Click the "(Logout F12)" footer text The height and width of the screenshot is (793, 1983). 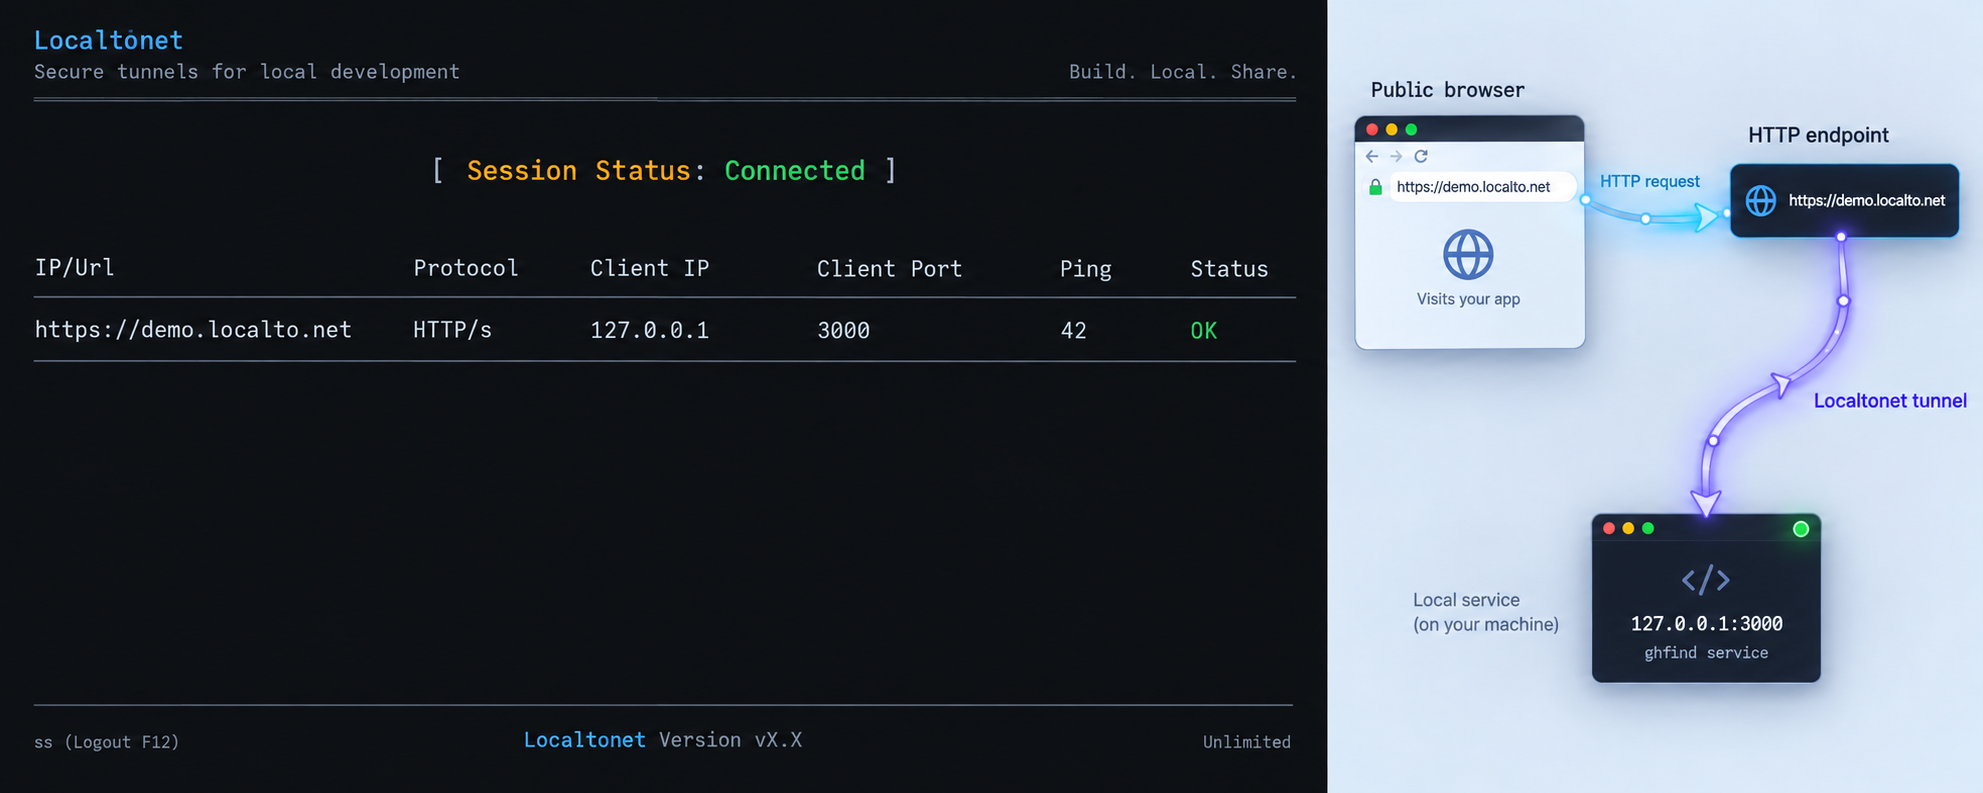tap(121, 742)
